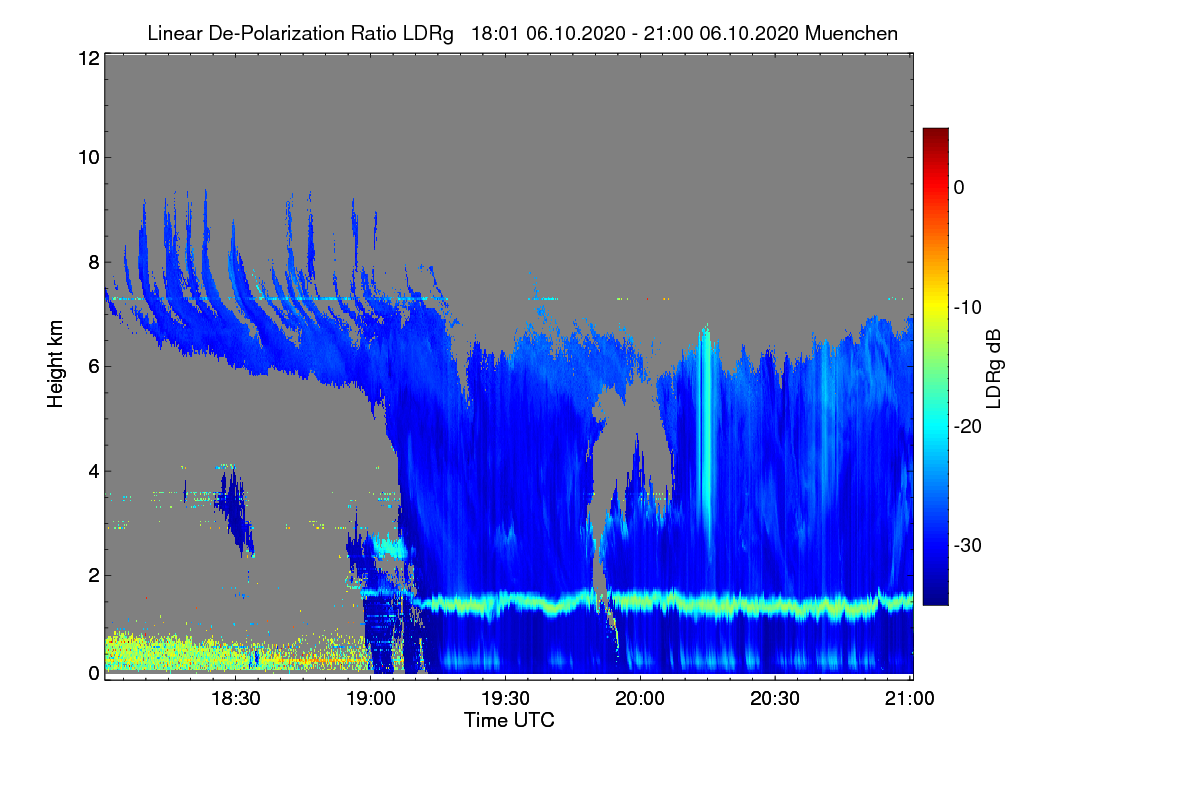
Task: Click the 'Time UTC' x-axis label
Action: point(509,720)
